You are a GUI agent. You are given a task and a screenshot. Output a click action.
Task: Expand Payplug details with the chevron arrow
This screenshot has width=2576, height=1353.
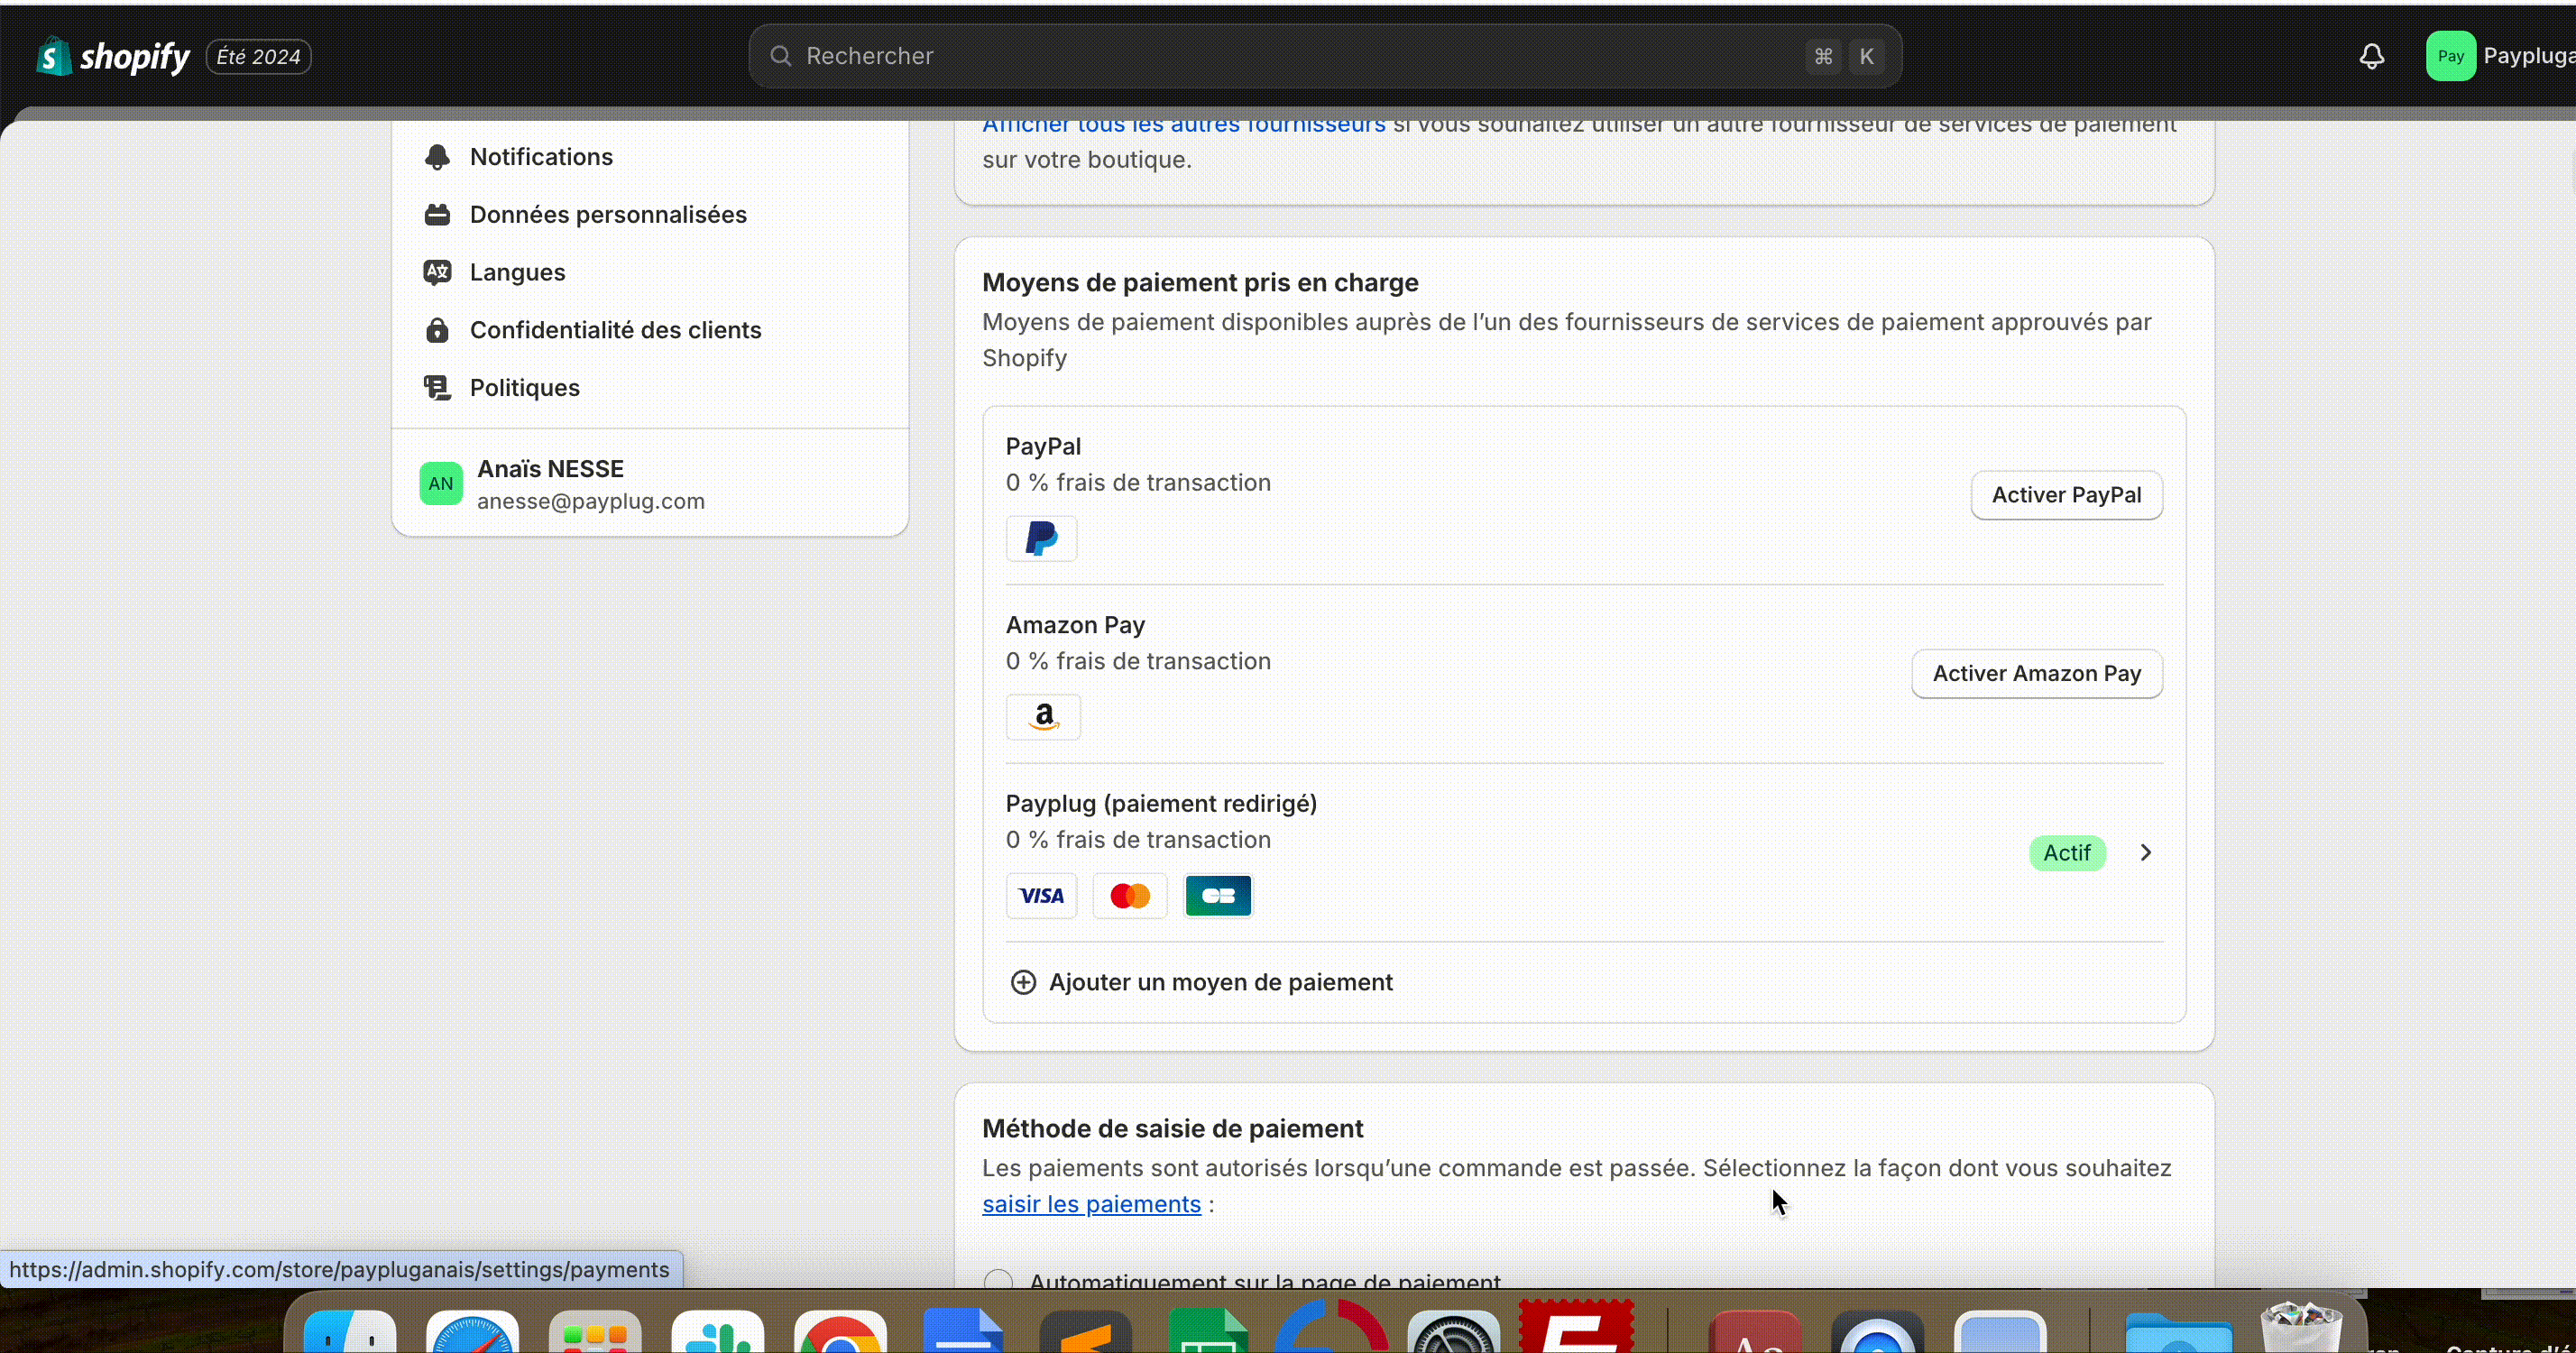[2145, 853]
